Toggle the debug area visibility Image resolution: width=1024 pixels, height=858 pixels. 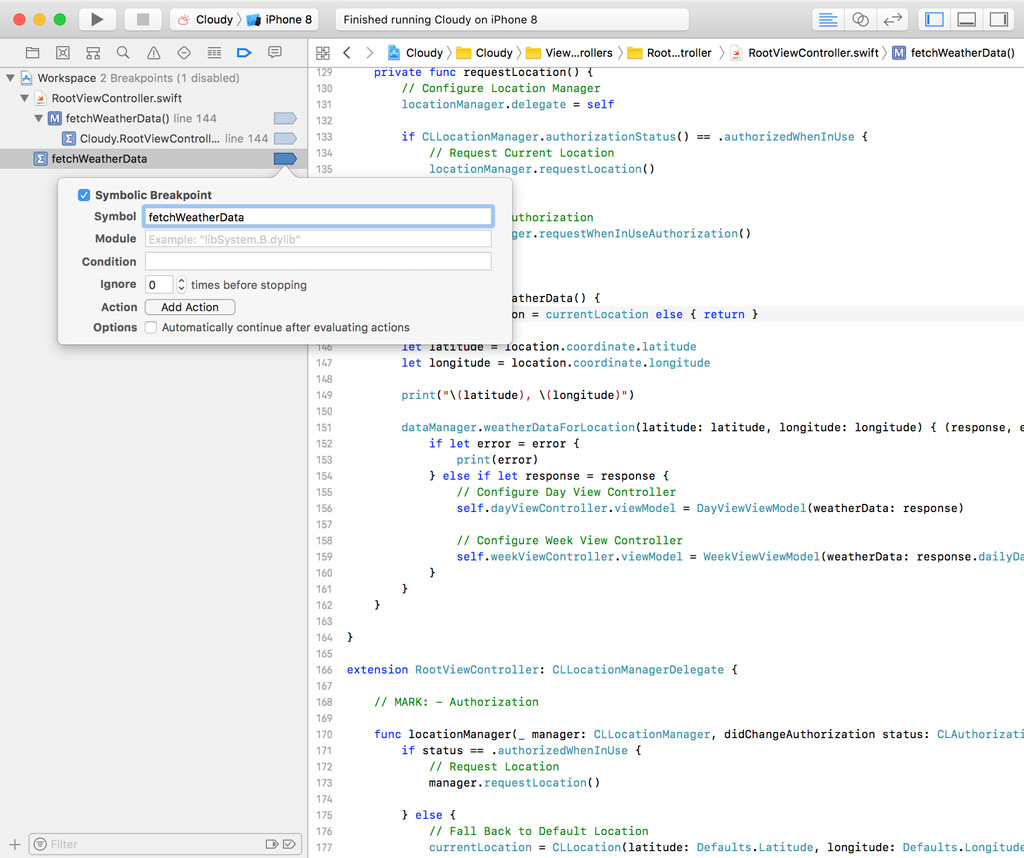tap(966, 18)
